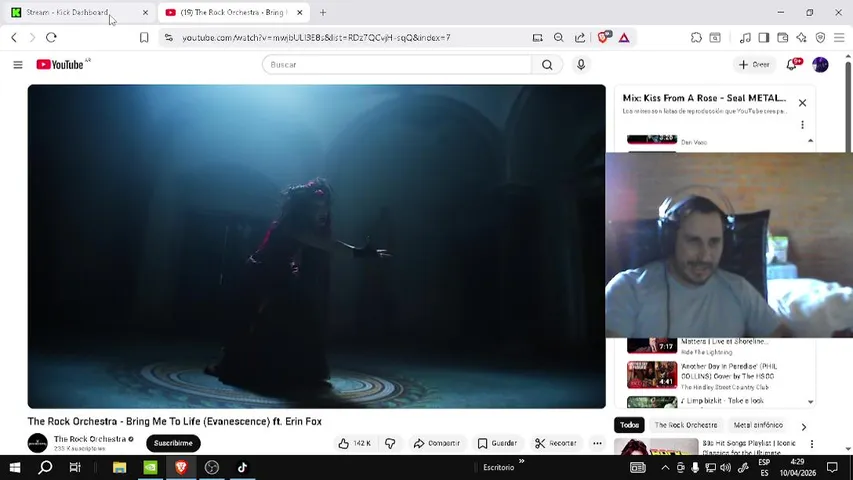853x480 pixels.
Task: Open Windows Start menu
Action: pyautogui.click(x=15, y=467)
